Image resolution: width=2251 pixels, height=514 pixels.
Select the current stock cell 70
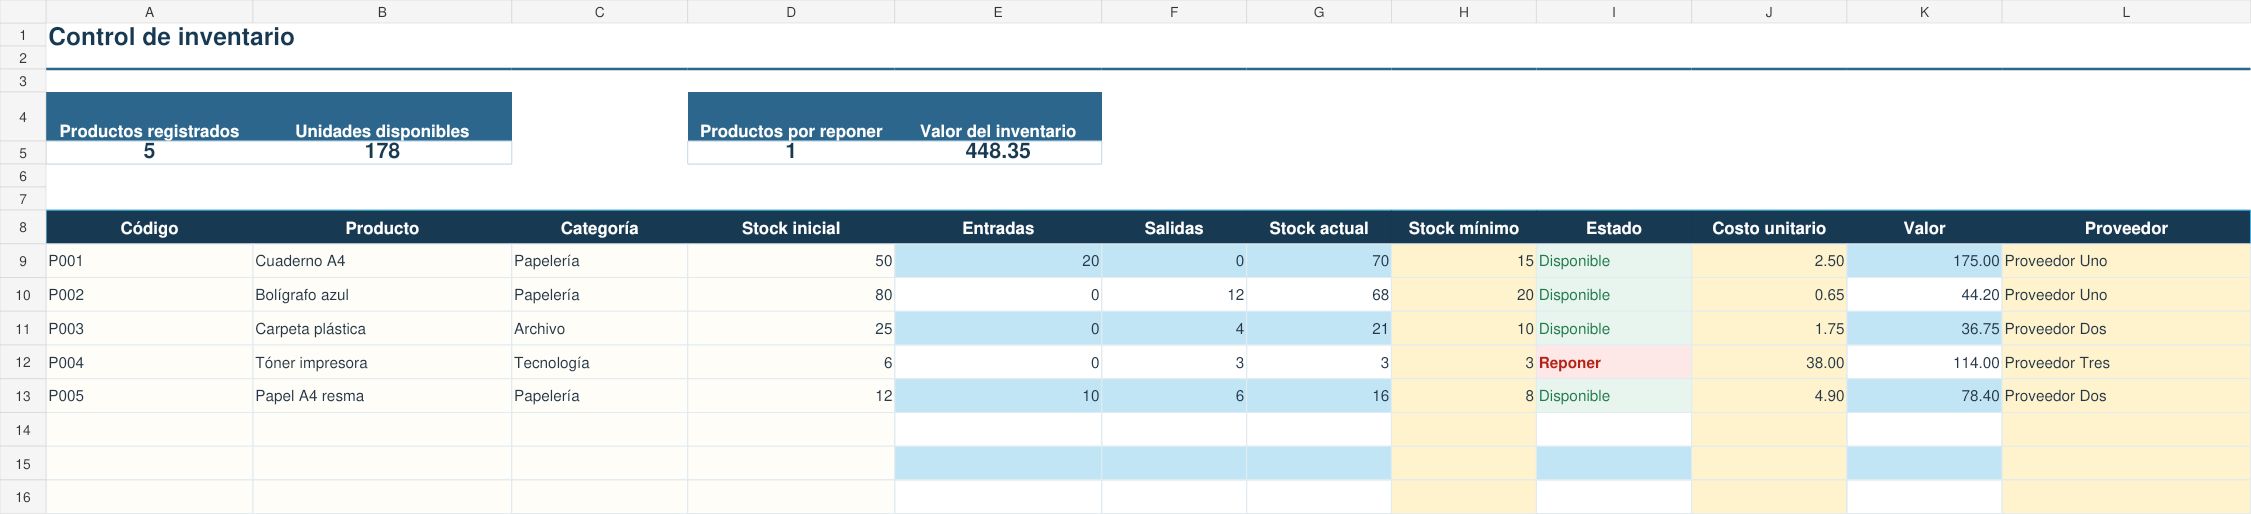point(1319,261)
